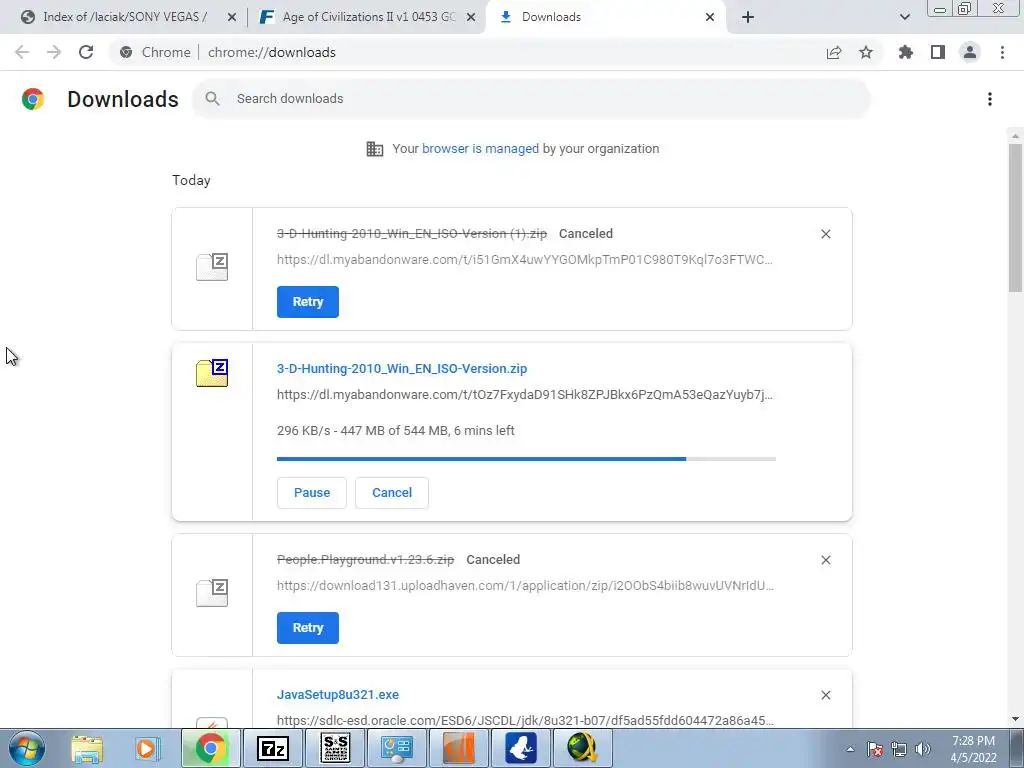Viewport: 1024px width, 768px height.
Task: Open the S&S taskbar application
Action: coord(336,748)
